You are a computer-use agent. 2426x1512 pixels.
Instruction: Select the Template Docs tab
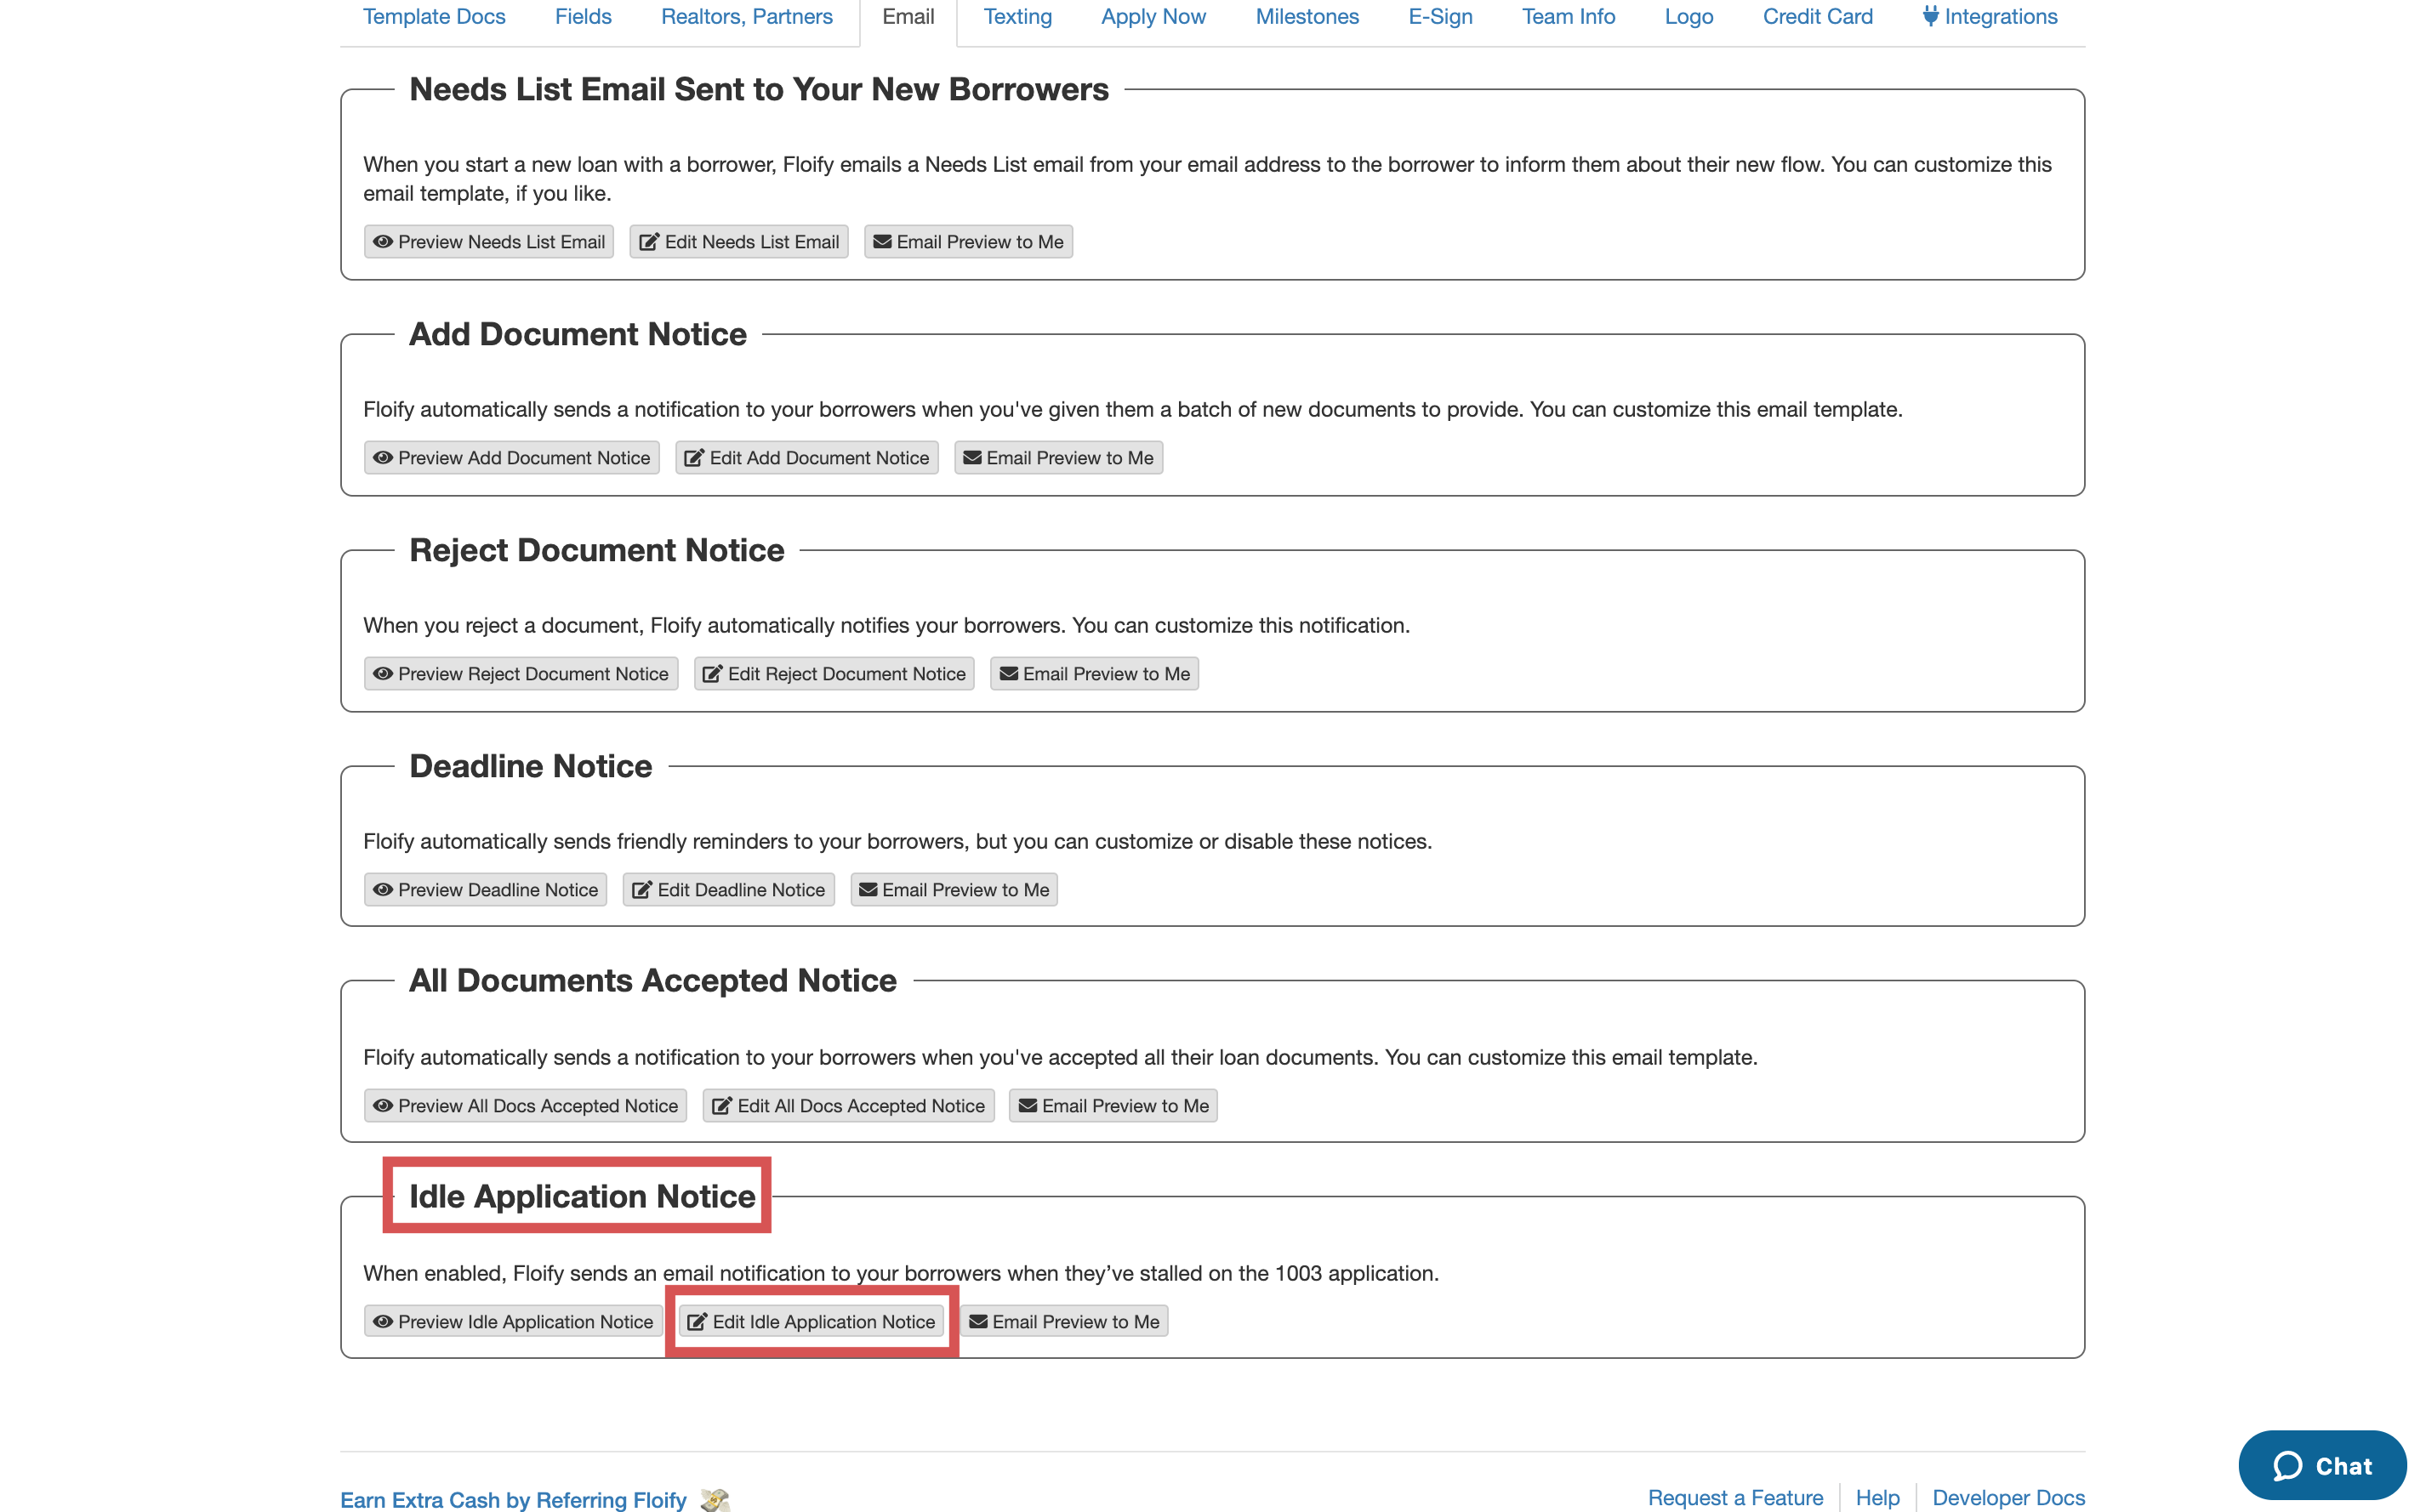pyautogui.click(x=433, y=16)
